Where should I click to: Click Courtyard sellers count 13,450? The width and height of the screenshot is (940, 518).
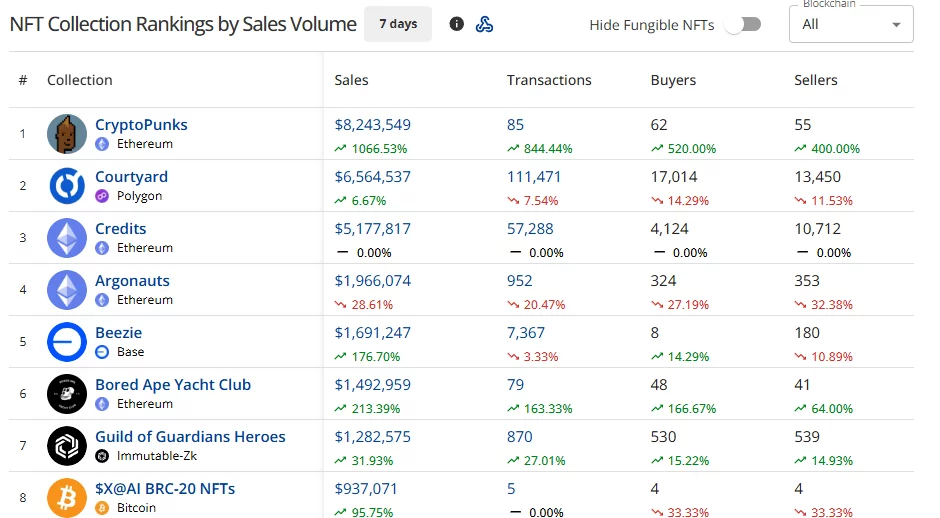818,177
